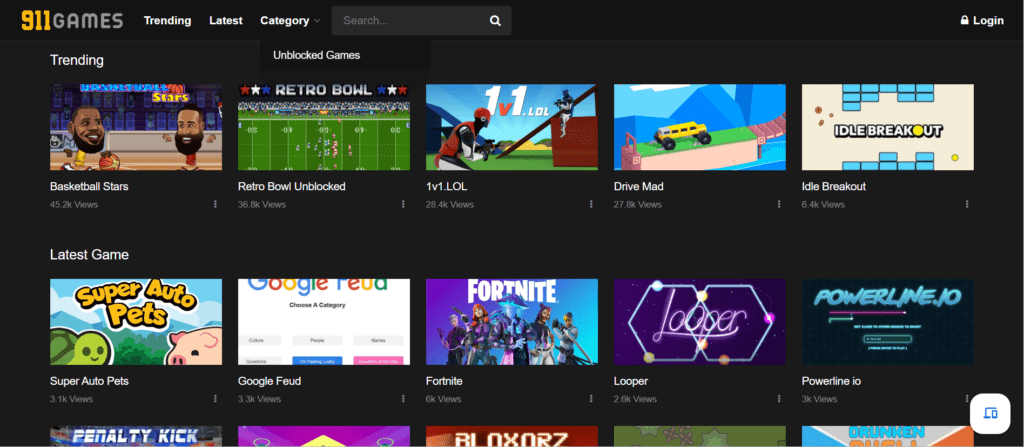
Task: Open more options for Super Auto Pets
Action: [215, 399]
